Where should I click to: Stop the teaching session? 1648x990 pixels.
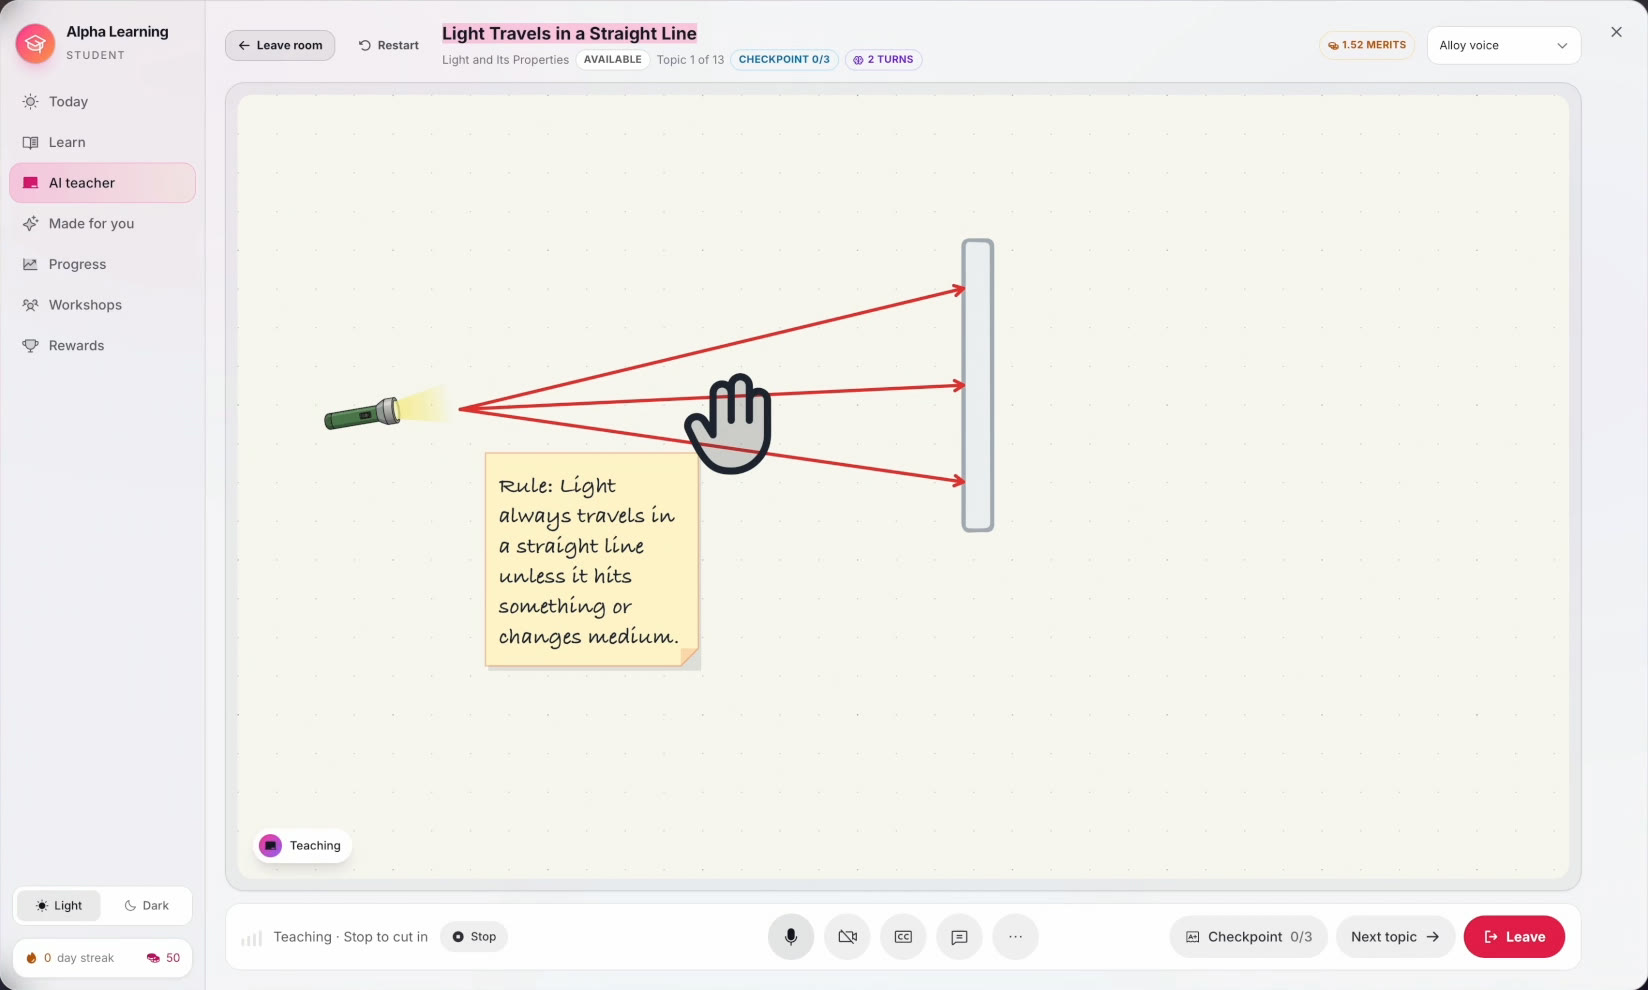click(x=474, y=937)
